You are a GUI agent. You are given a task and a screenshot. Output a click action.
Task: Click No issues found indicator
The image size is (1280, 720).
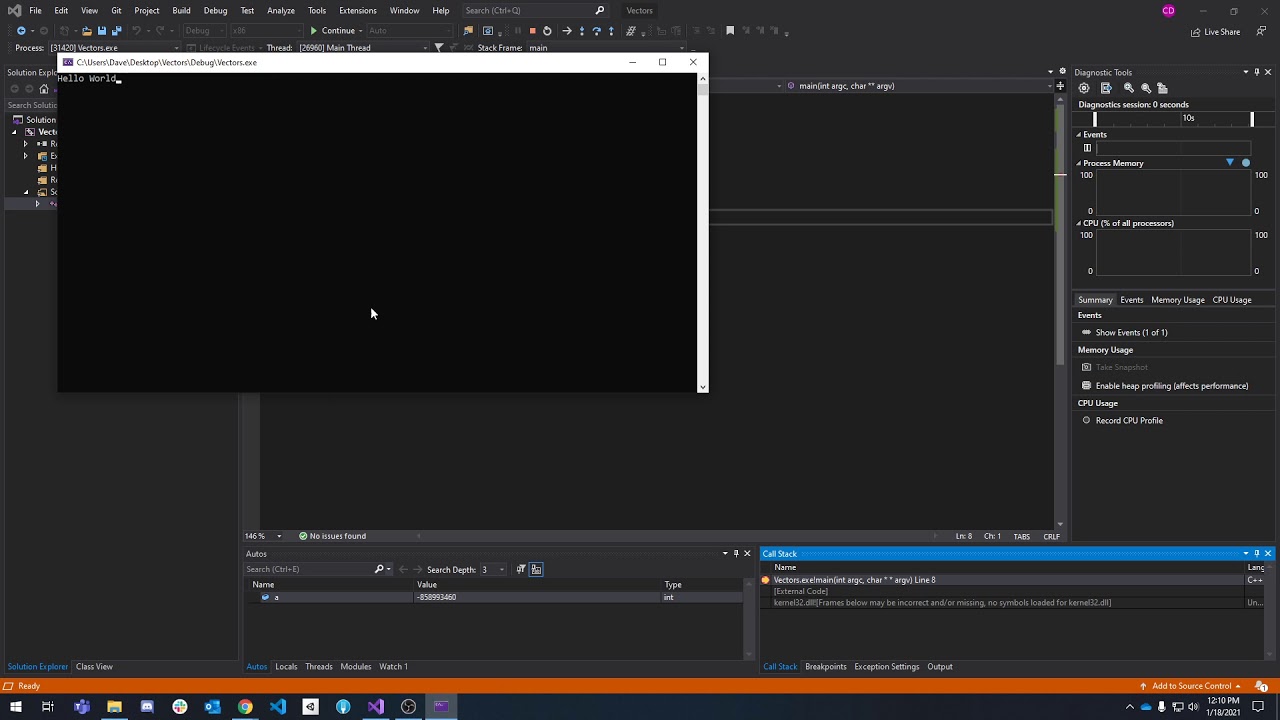332,536
